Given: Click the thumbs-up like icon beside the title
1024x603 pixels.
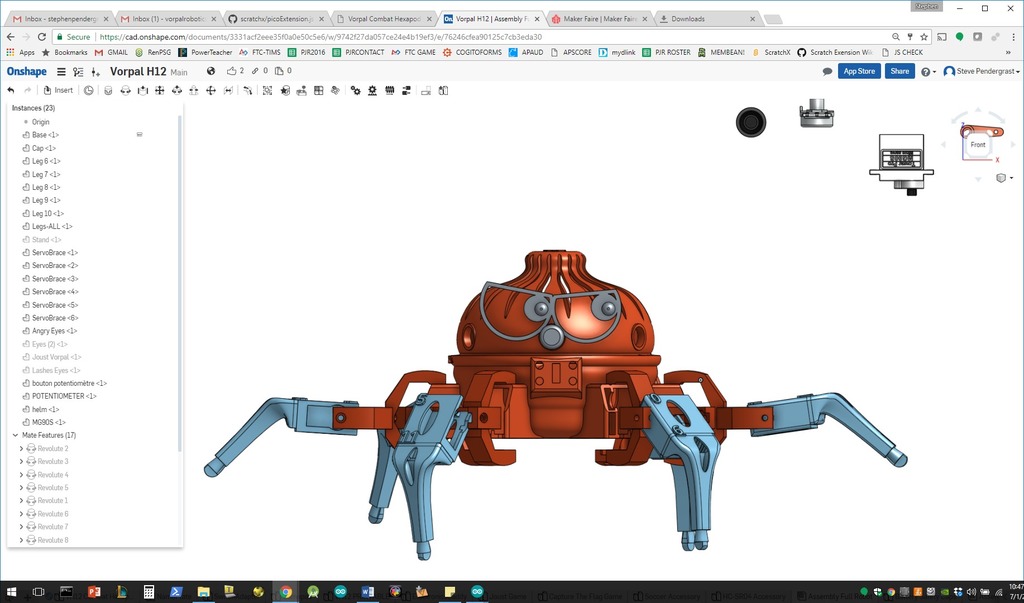Looking at the screenshot, I should pyautogui.click(x=233, y=71).
